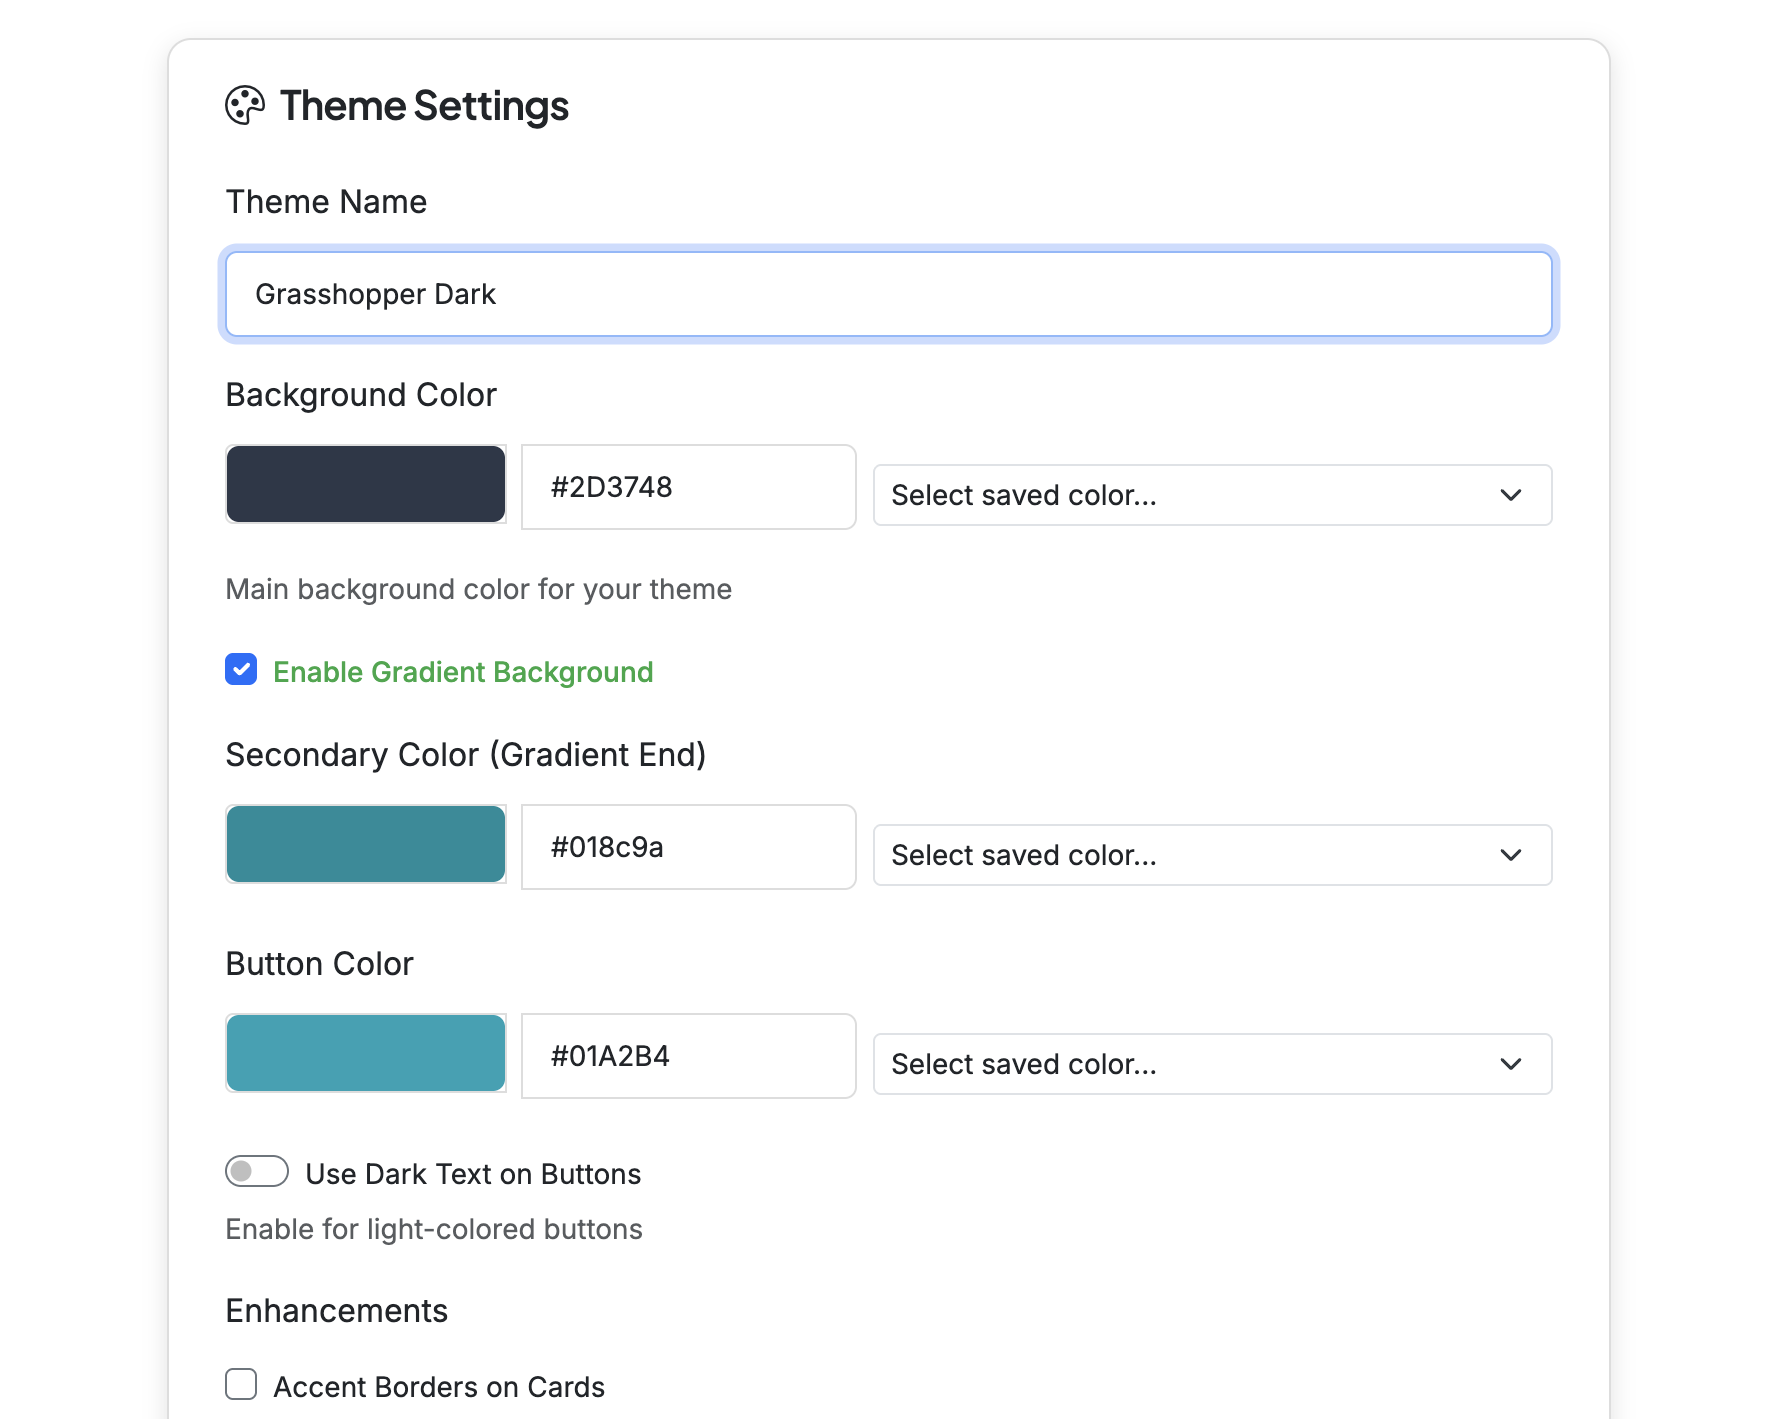Image resolution: width=1775 pixels, height=1419 pixels.
Task: Open saved color dropdown for Background Color
Action: click(x=1212, y=494)
